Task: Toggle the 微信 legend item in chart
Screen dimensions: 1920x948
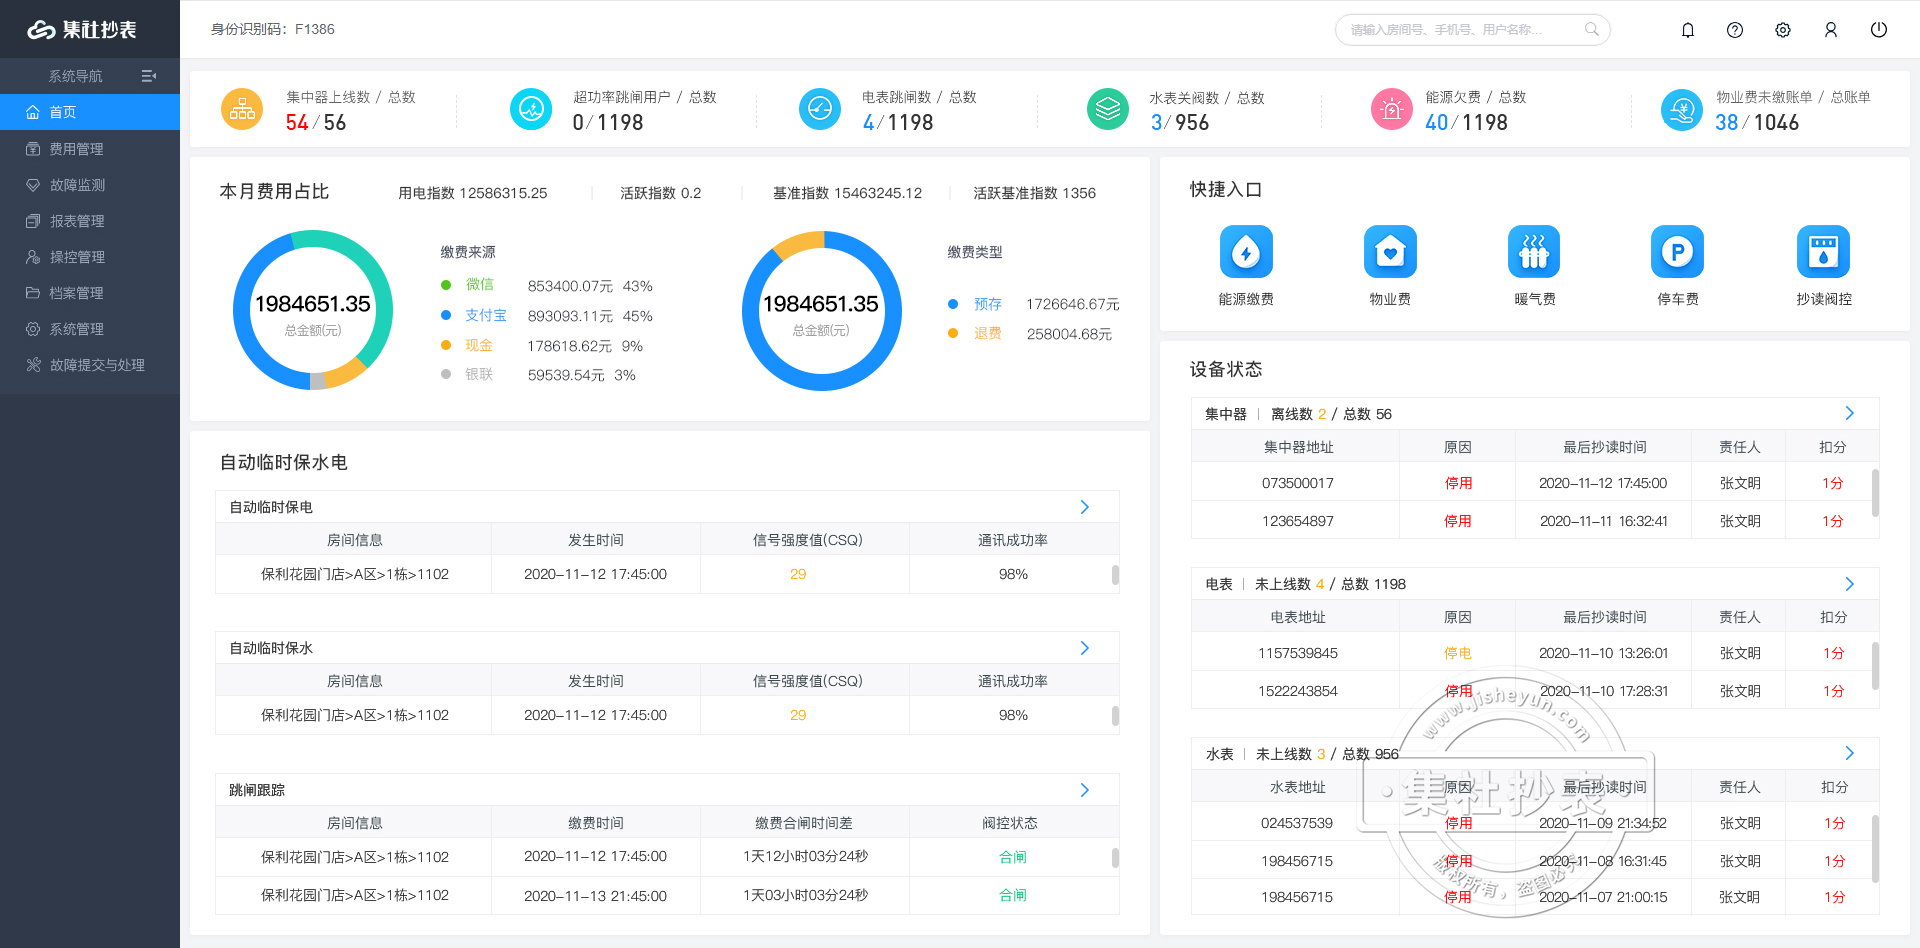Action: [479, 285]
